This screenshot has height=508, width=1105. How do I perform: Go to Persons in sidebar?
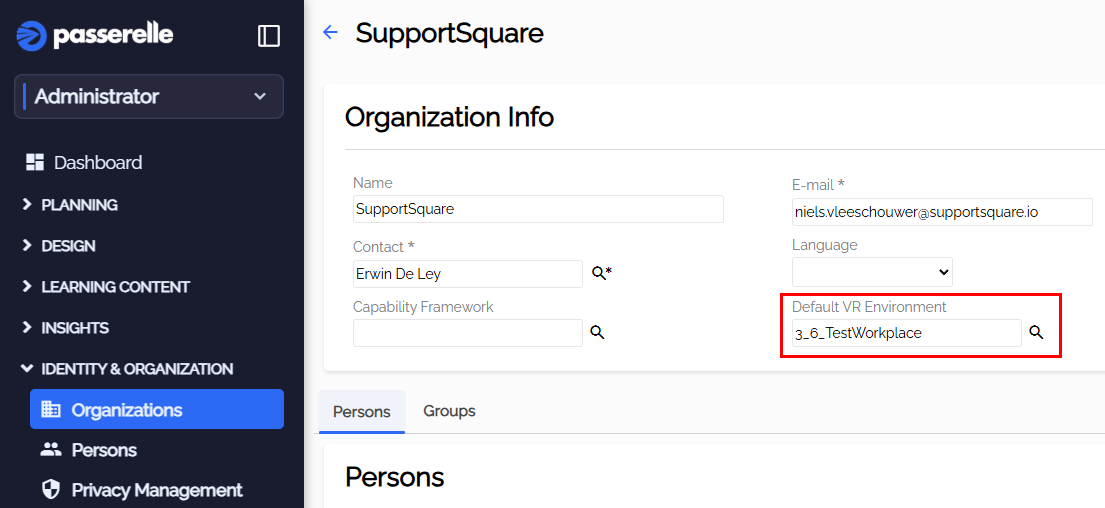coord(103,450)
